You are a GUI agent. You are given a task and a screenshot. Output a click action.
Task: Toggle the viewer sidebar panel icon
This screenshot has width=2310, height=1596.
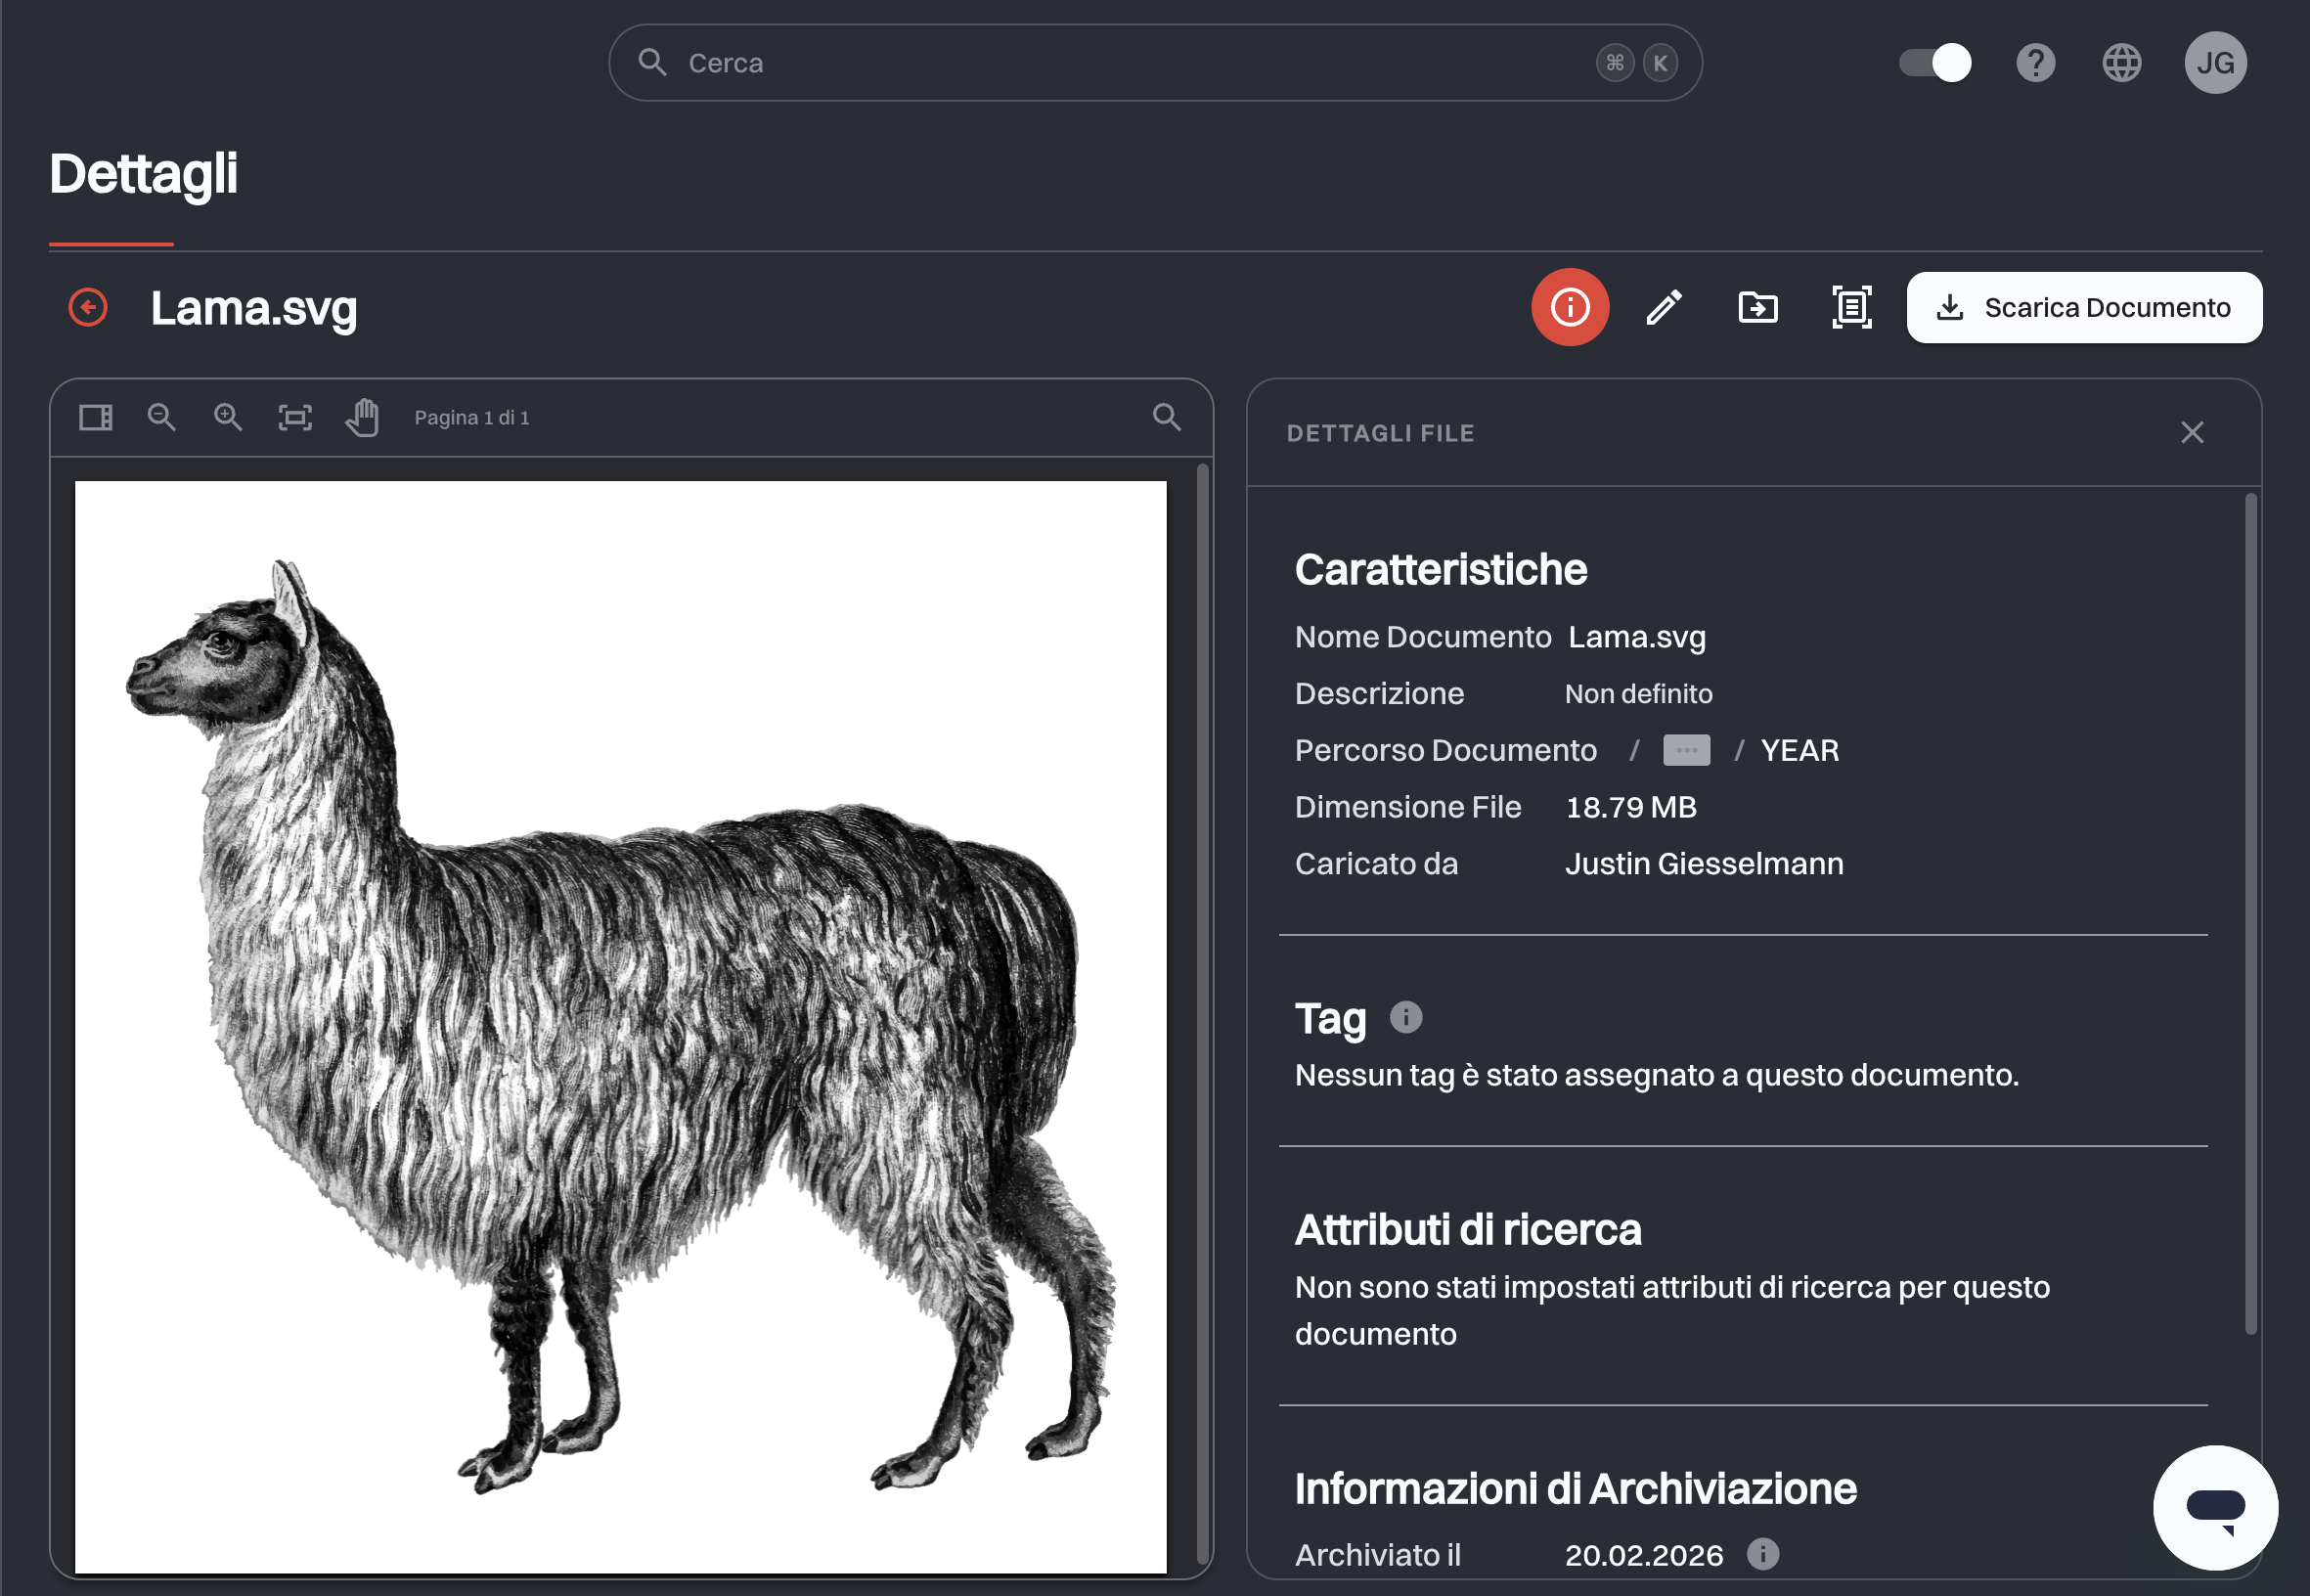point(96,417)
